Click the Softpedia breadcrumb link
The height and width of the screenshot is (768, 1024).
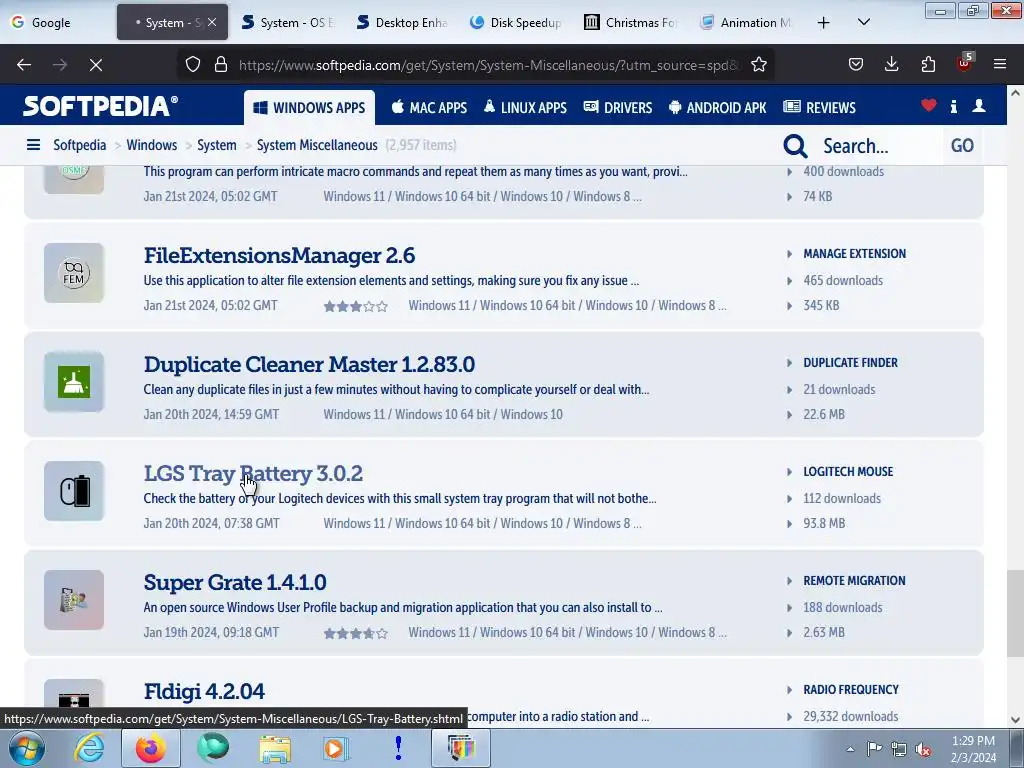[x=80, y=145]
